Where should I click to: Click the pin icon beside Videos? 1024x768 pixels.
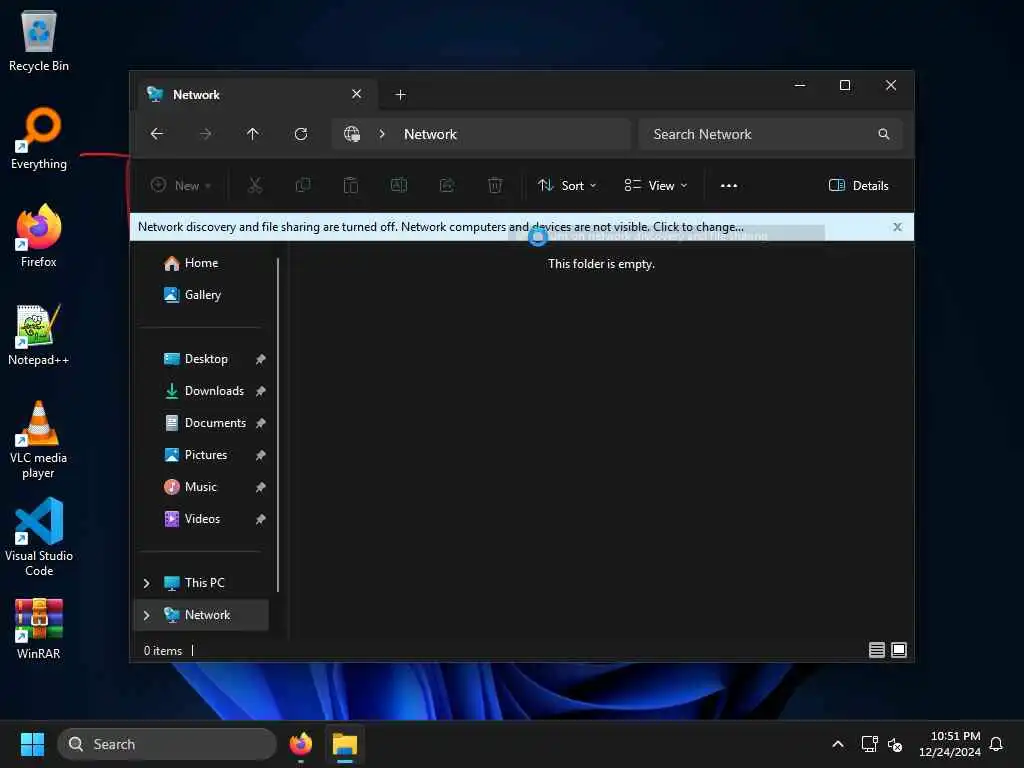pyautogui.click(x=261, y=519)
